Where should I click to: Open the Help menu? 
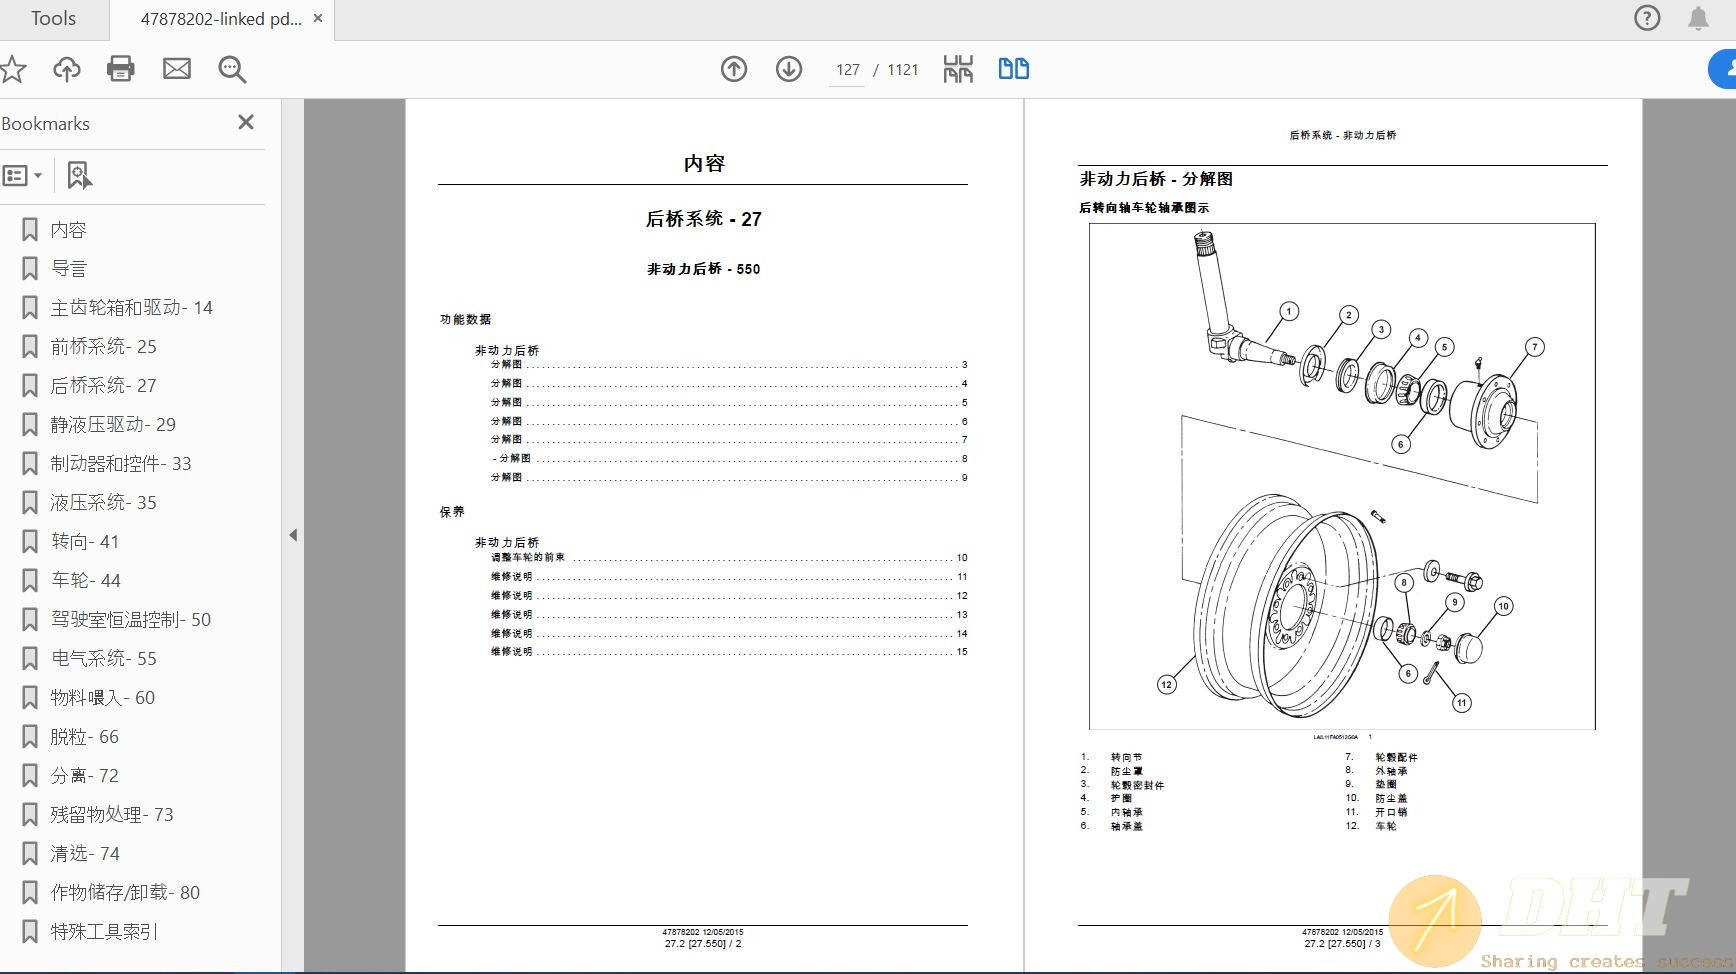pos(1646,18)
